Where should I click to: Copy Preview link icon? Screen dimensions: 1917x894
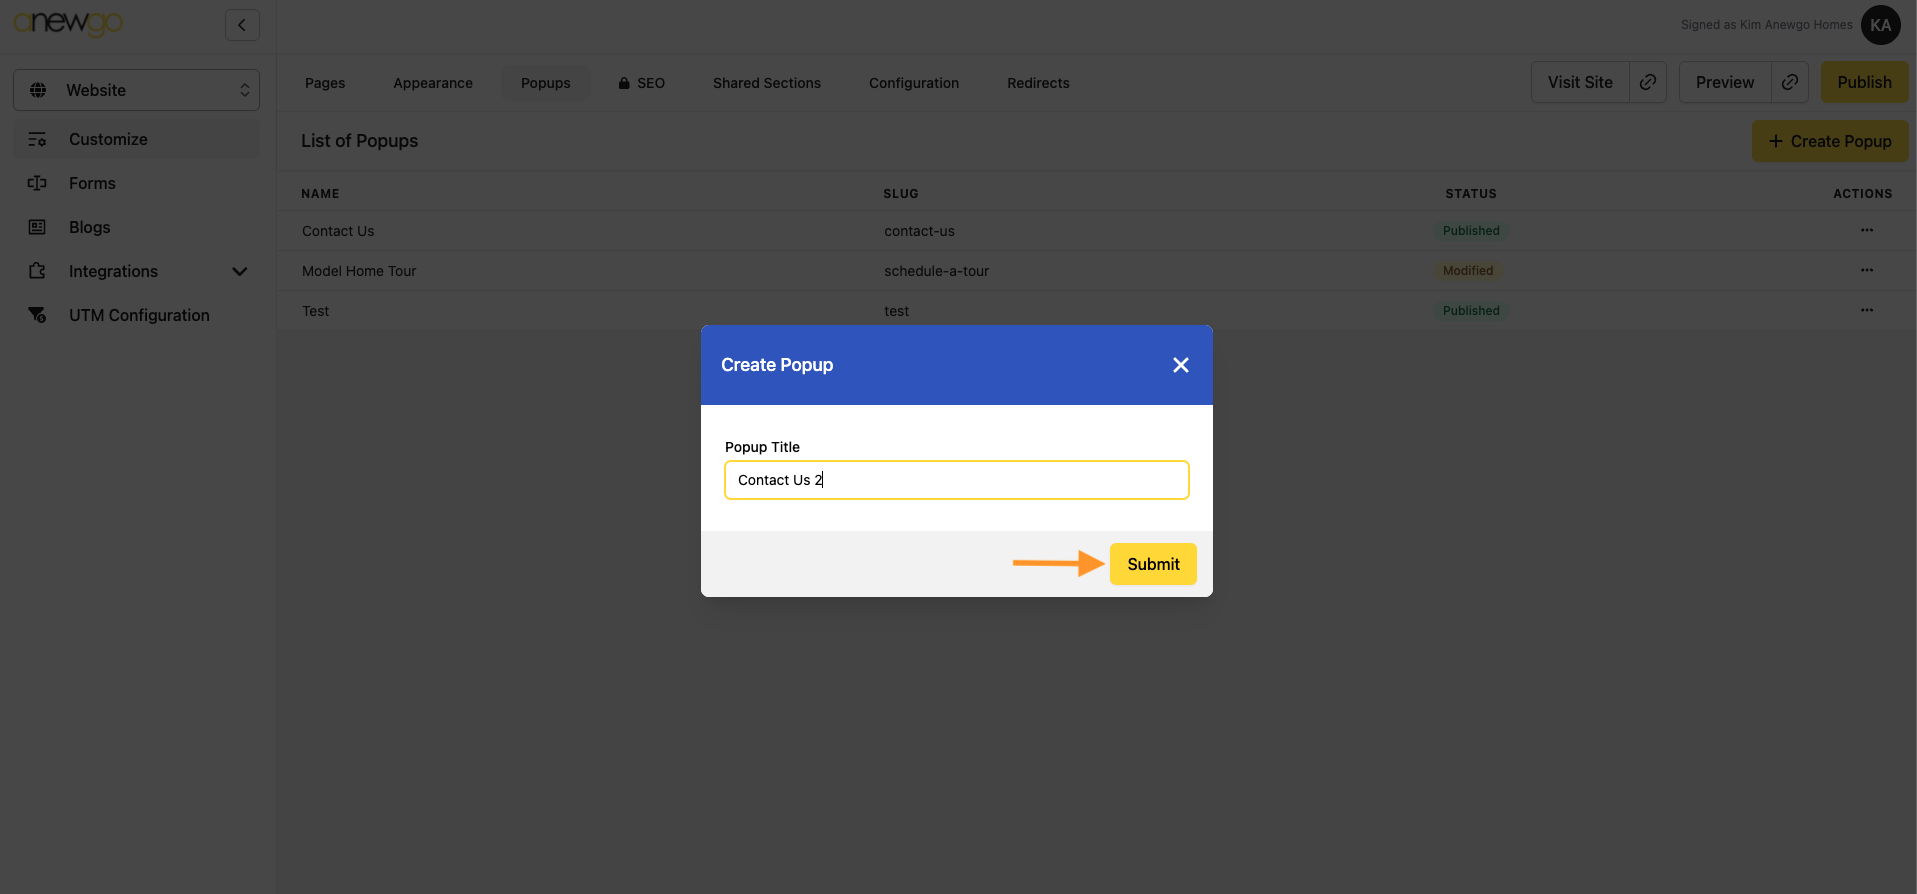[x=1790, y=82]
